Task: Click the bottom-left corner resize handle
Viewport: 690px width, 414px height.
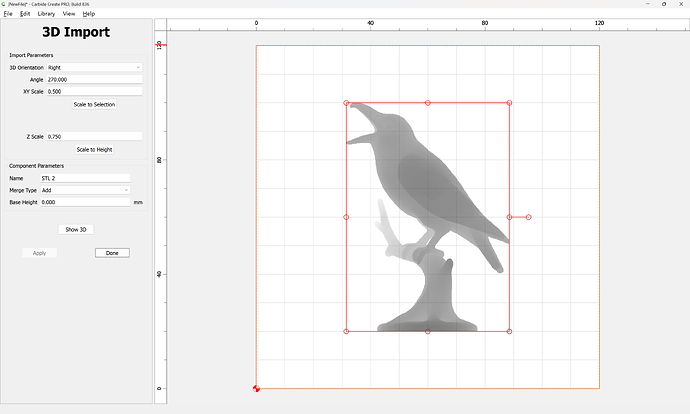Action: (347, 331)
